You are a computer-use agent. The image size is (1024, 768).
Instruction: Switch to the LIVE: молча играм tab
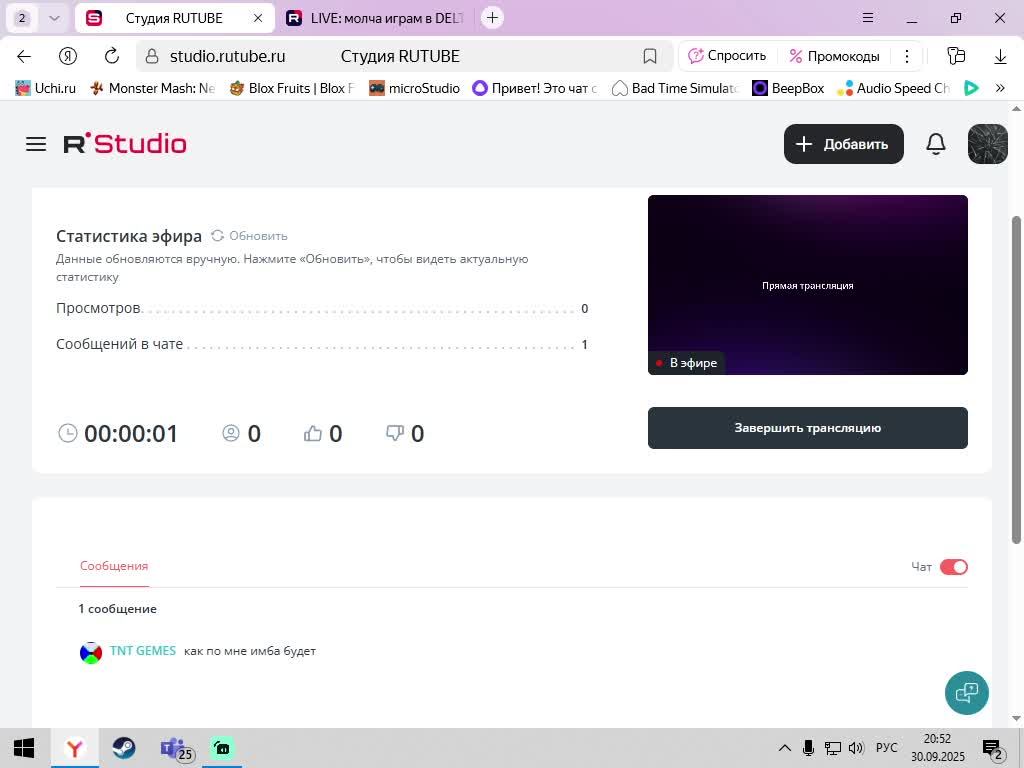tap(377, 18)
